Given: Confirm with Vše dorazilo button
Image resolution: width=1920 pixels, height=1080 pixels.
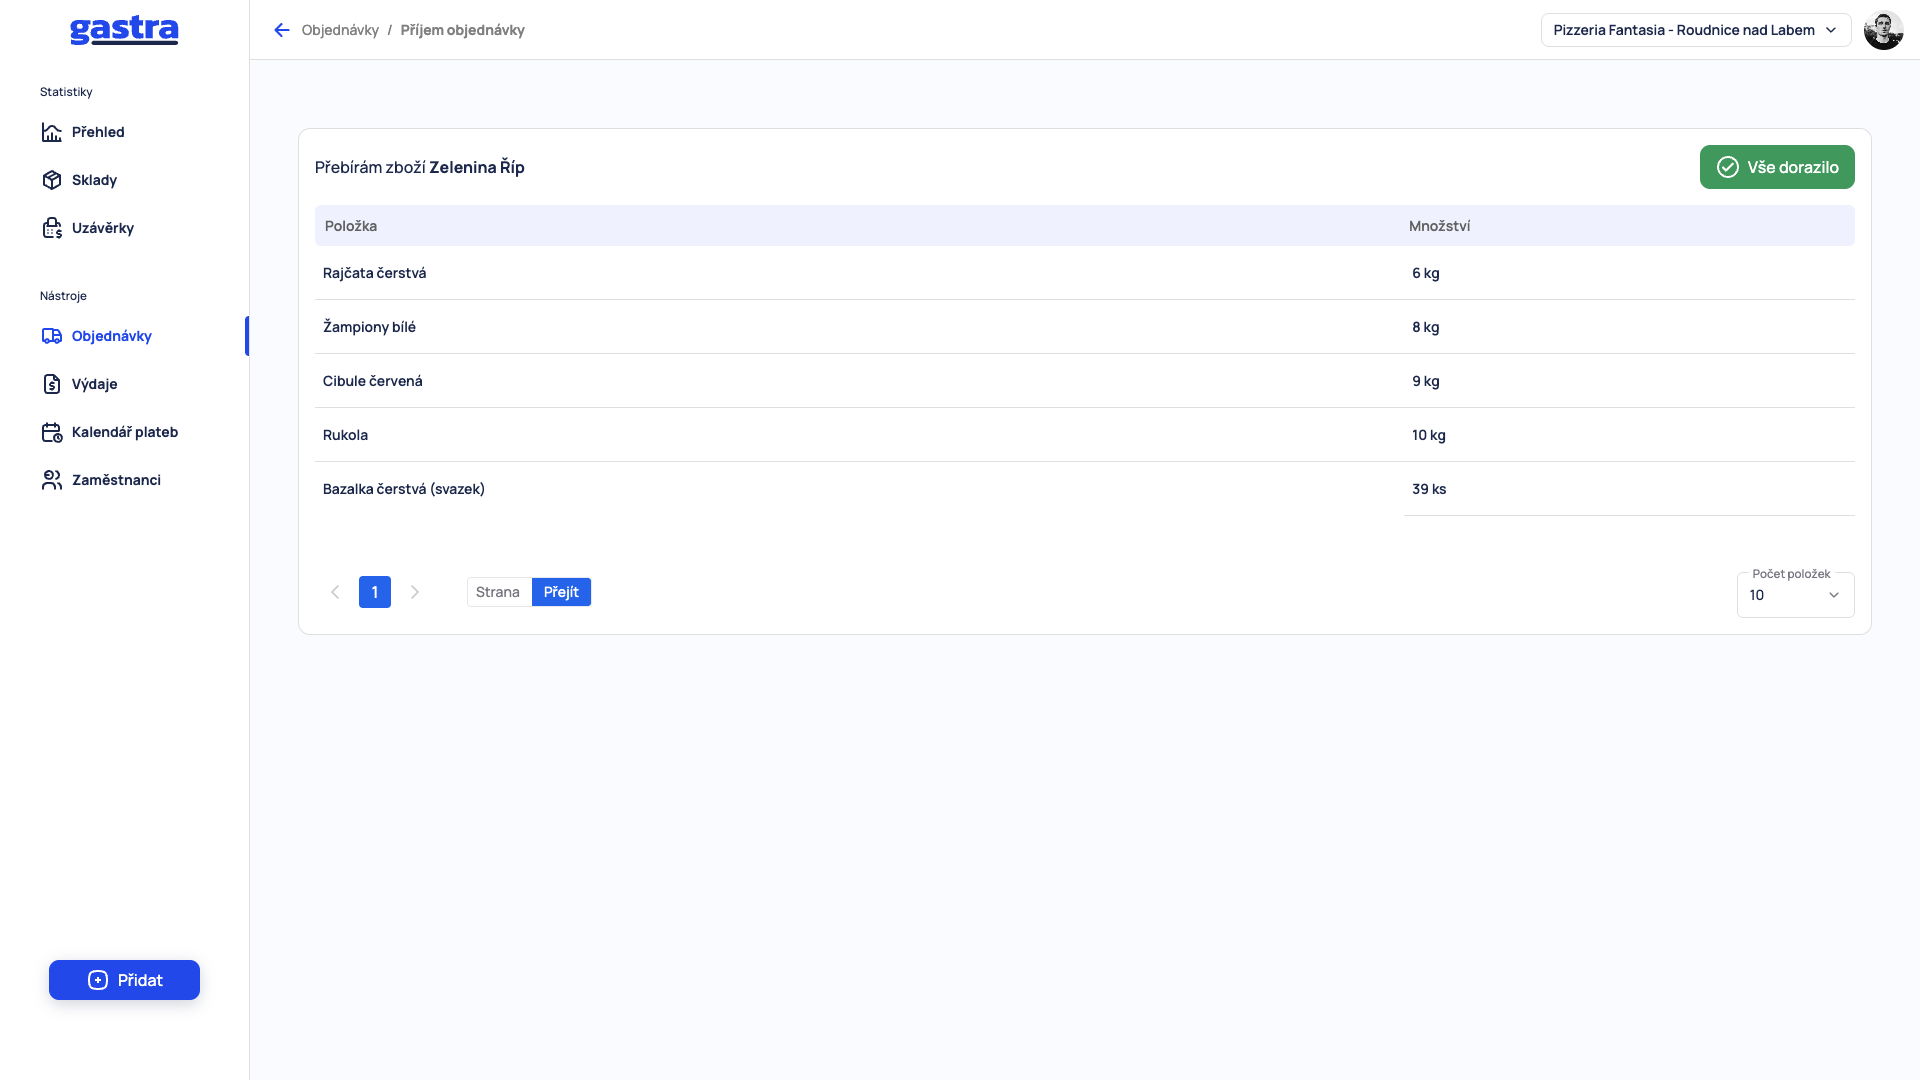Looking at the screenshot, I should point(1777,167).
